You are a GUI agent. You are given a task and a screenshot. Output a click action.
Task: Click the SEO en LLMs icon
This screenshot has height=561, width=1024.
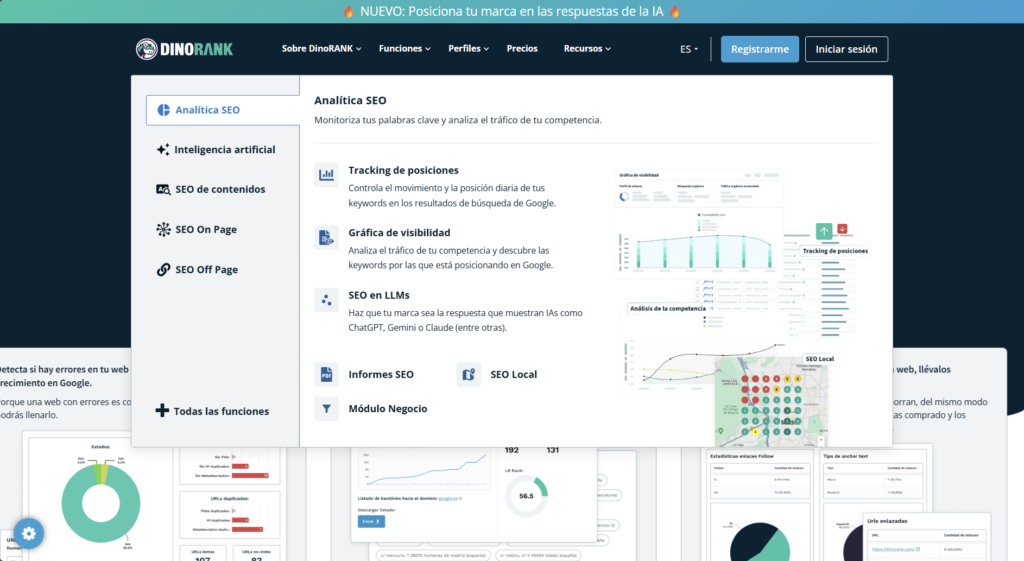326,300
